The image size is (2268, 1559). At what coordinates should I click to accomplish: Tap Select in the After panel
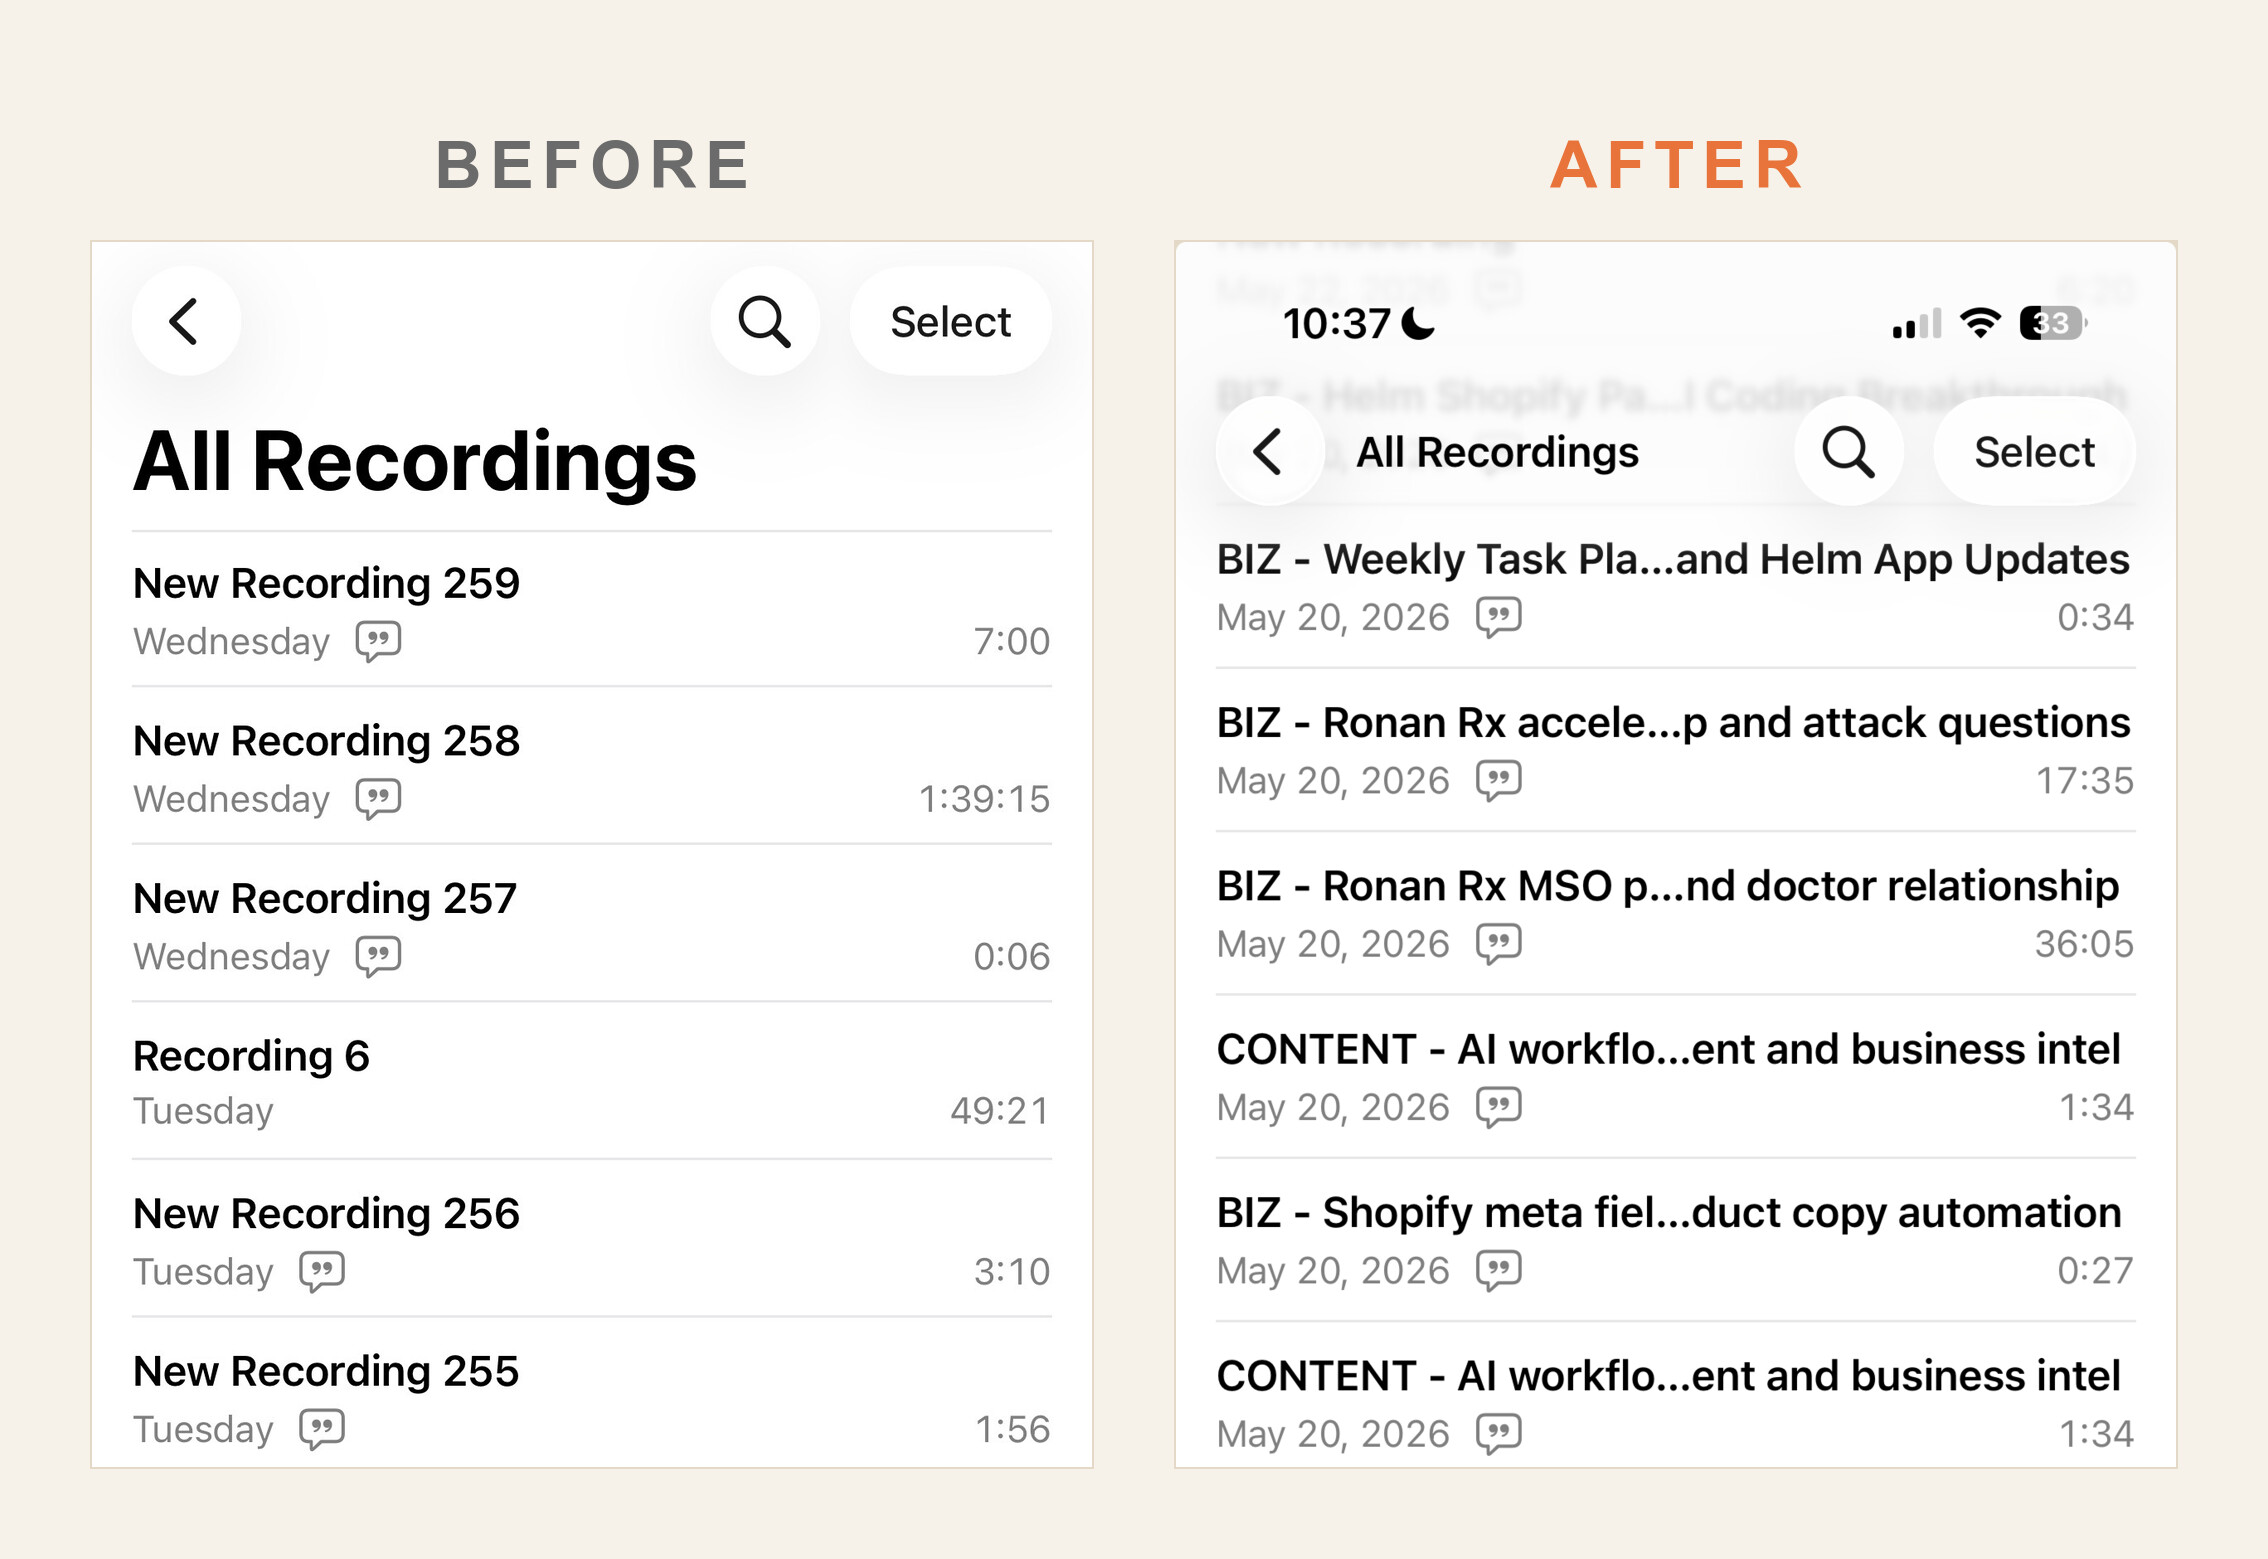click(2034, 452)
